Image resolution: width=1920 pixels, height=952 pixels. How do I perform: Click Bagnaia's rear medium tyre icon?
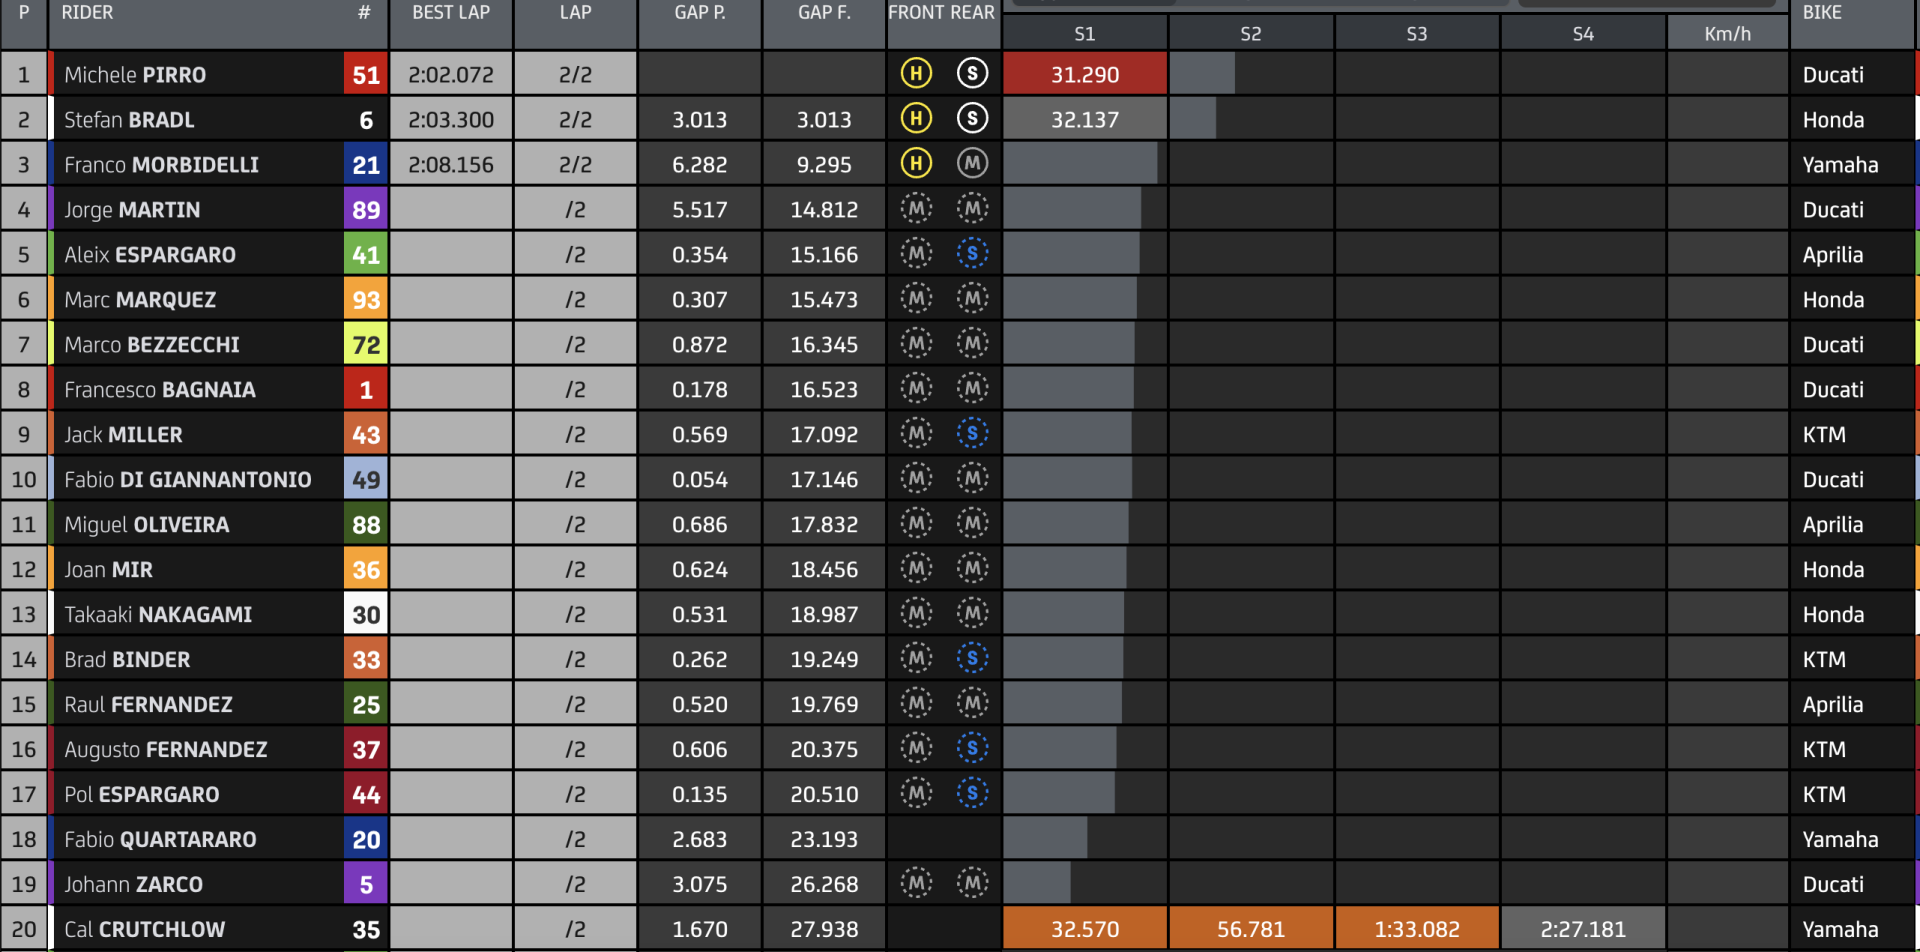point(972,389)
